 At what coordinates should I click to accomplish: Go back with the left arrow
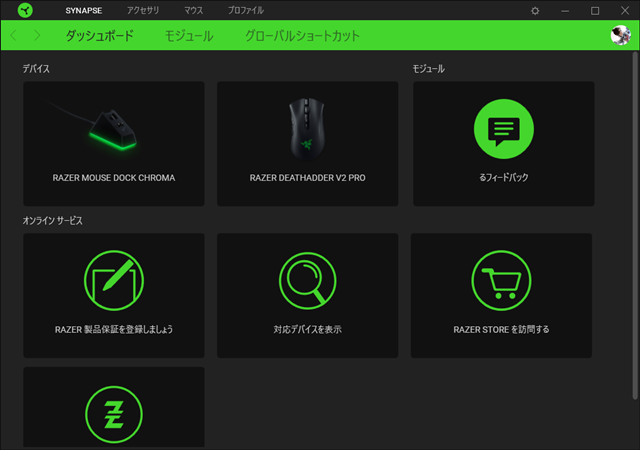[13, 36]
